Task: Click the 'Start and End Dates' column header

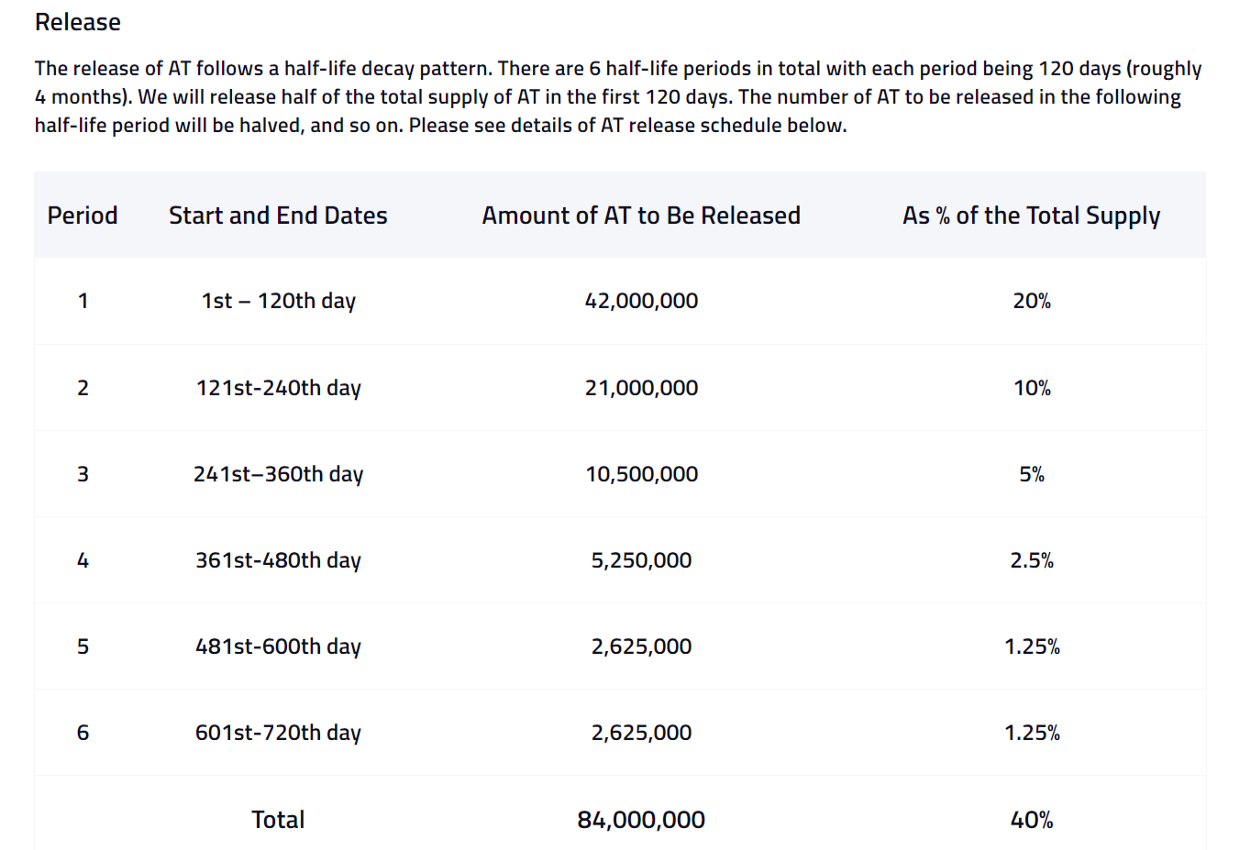Action: 278,215
